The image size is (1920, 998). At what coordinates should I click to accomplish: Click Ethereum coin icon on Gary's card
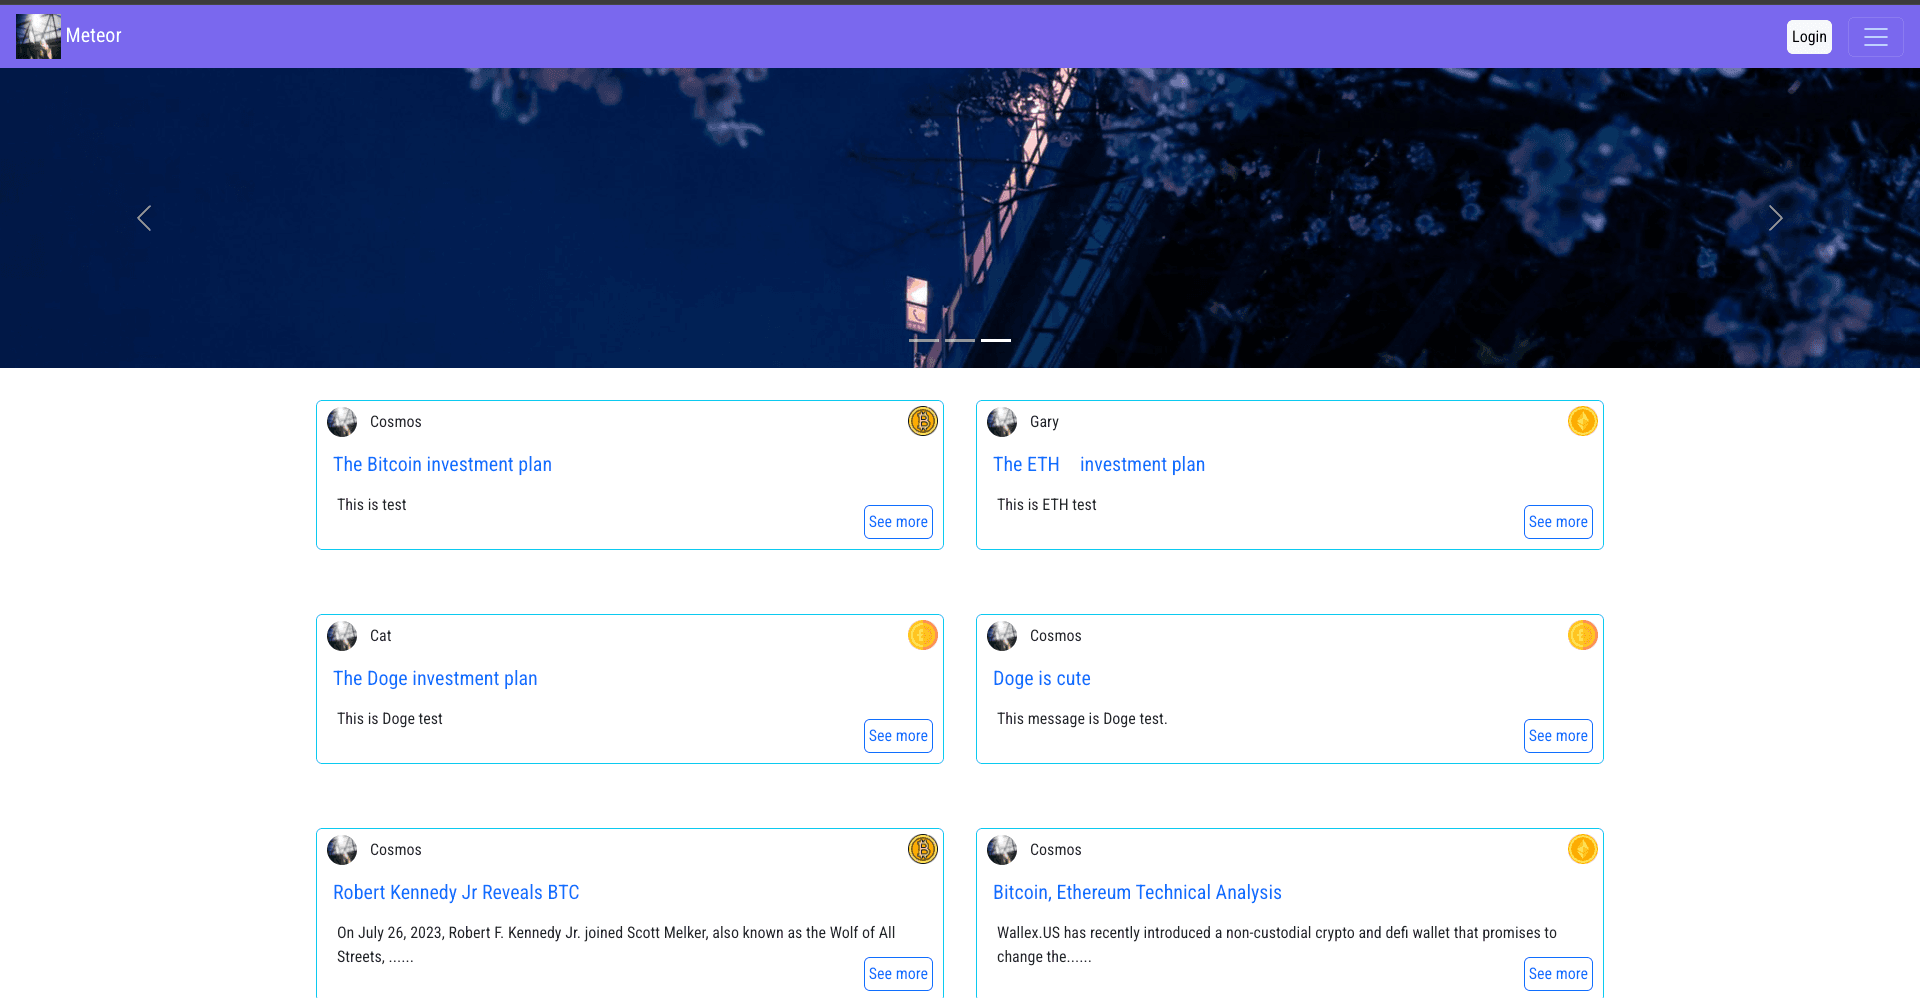tap(1582, 421)
